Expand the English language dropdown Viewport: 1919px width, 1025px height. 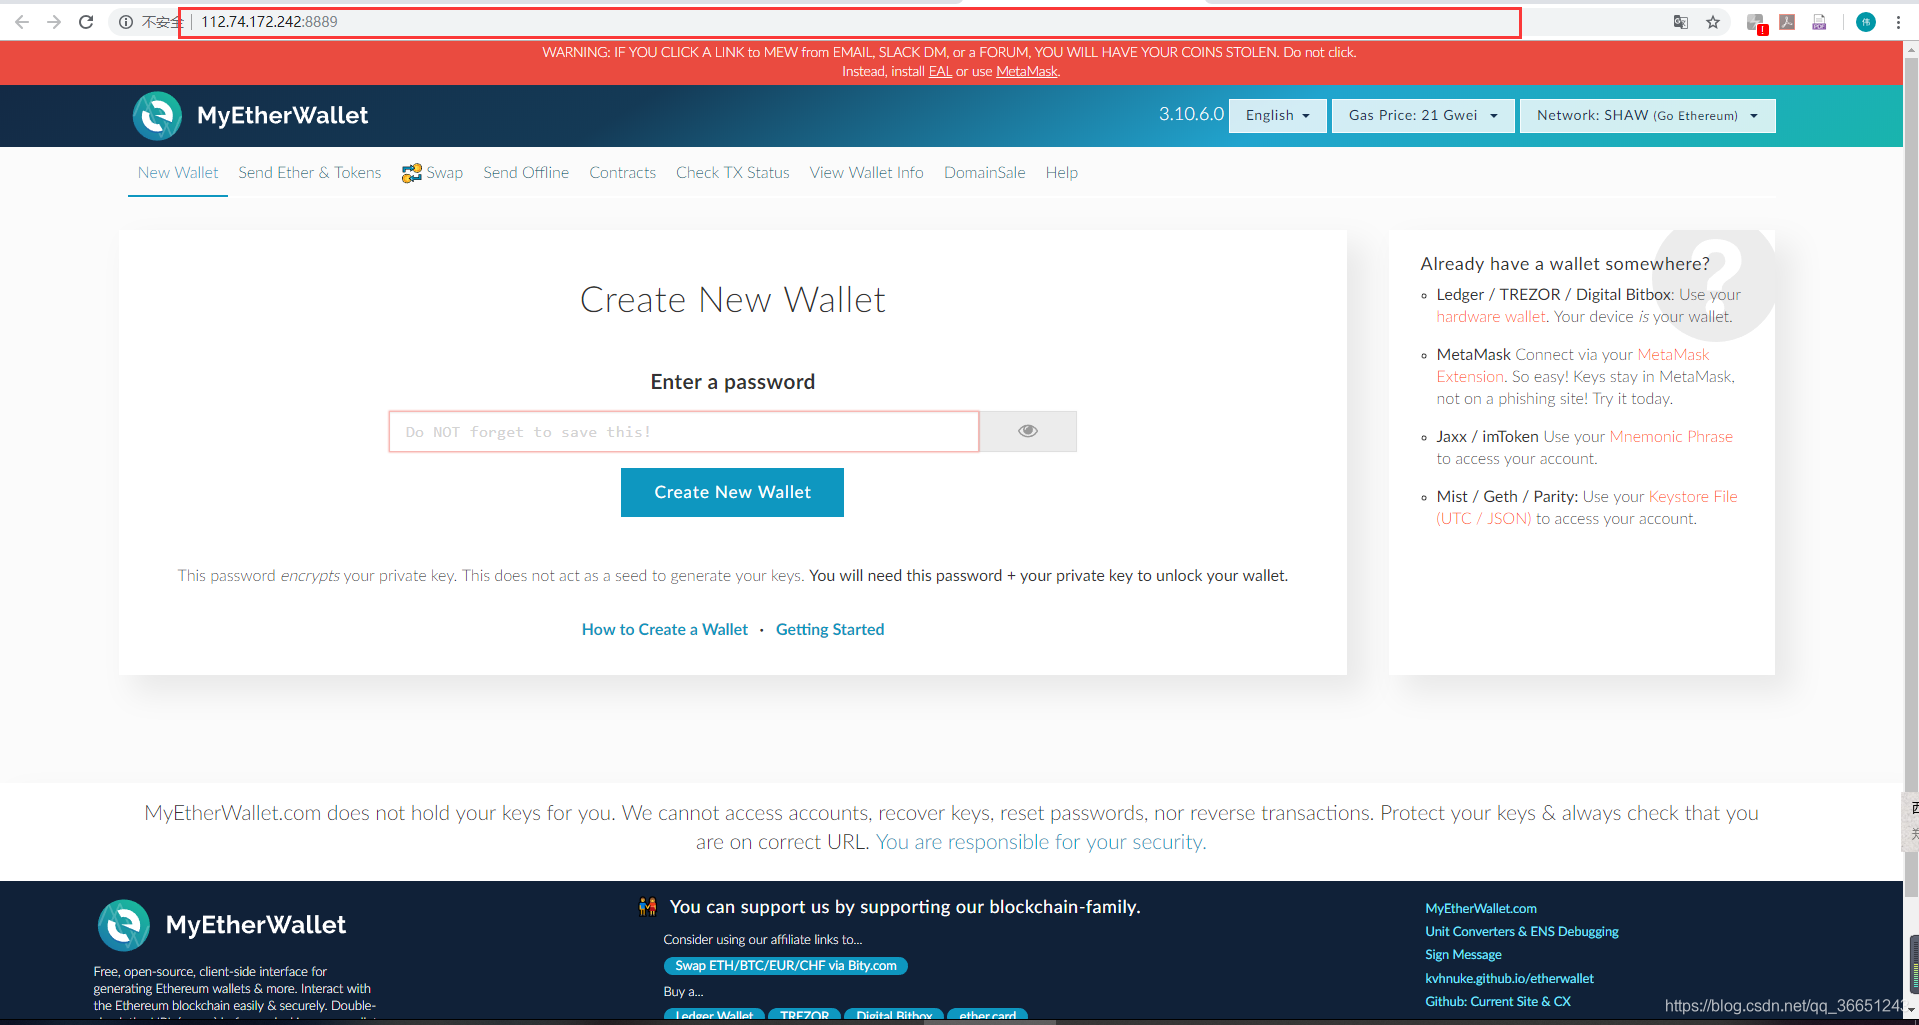pyautogui.click(x=1278, y=116)
